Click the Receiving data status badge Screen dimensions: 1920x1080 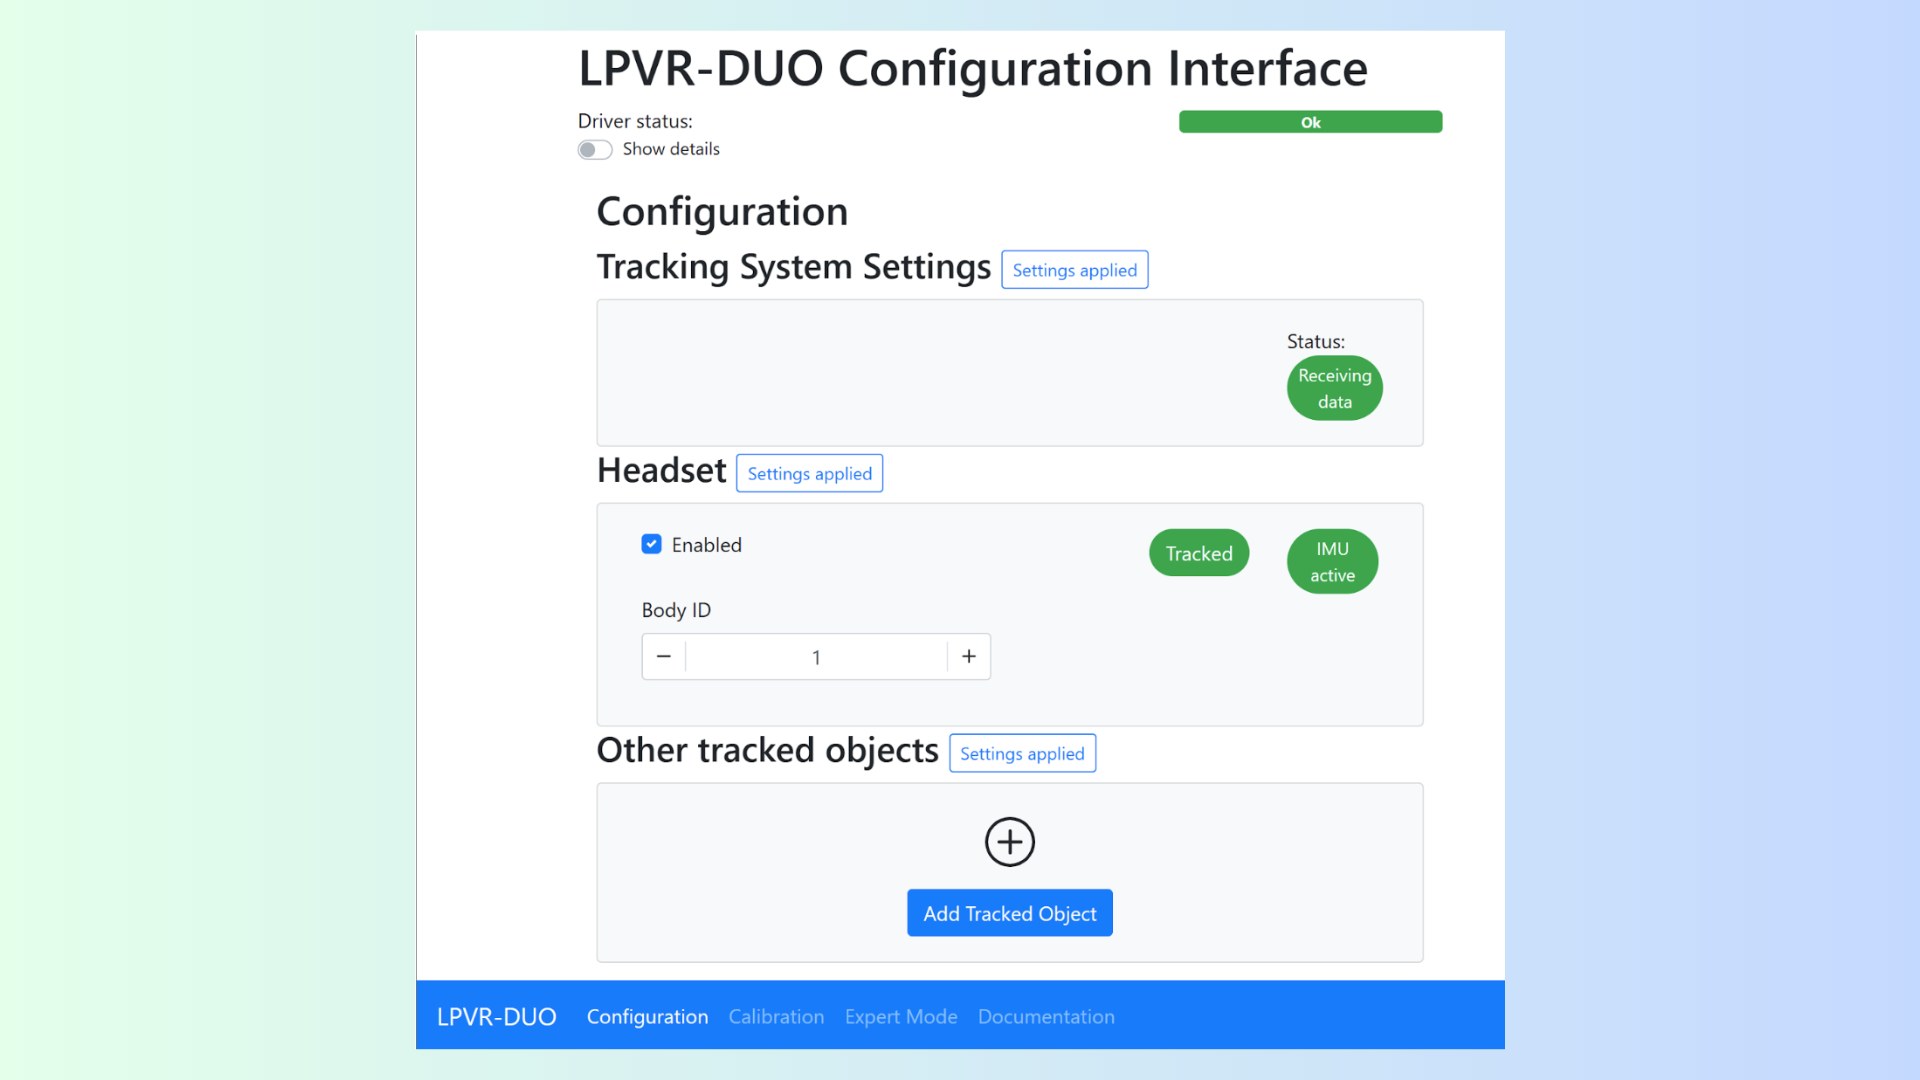1335,388
